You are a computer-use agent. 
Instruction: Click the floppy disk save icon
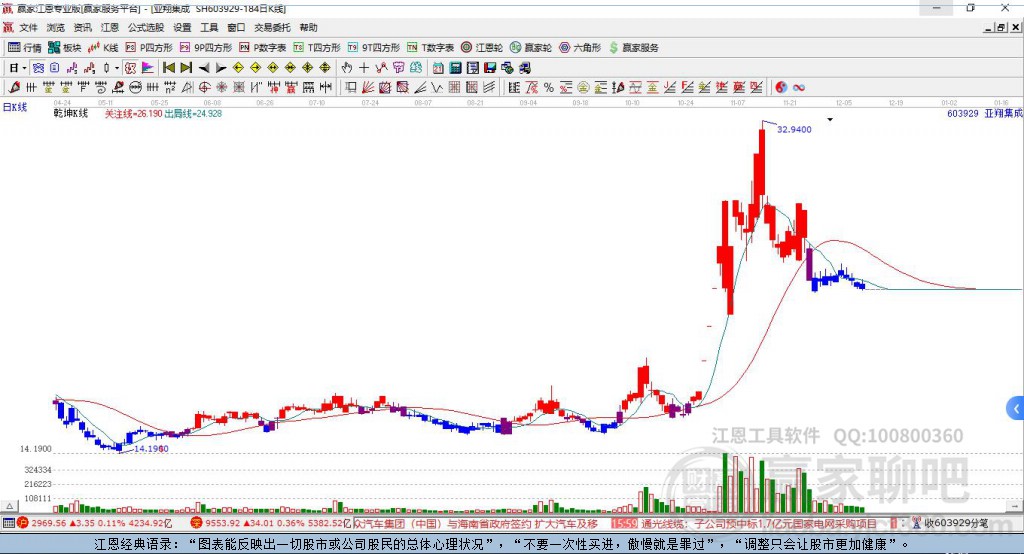[490, 68]
